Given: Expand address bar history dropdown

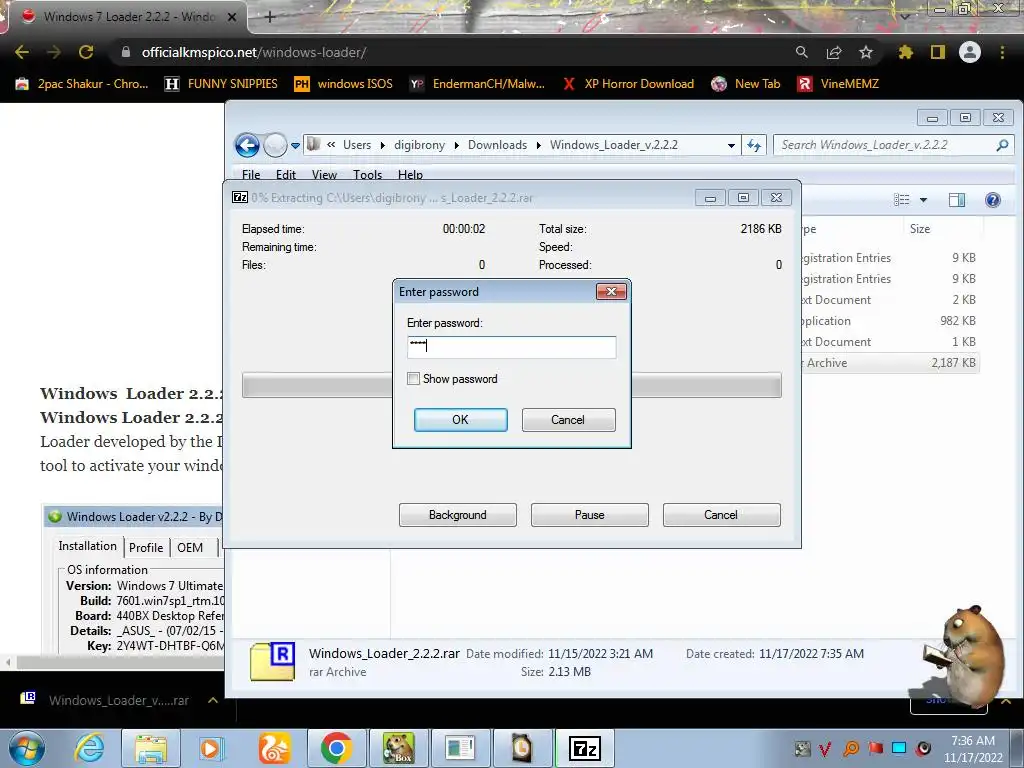Looking at the screenshot, I should [x=731, y=146].
